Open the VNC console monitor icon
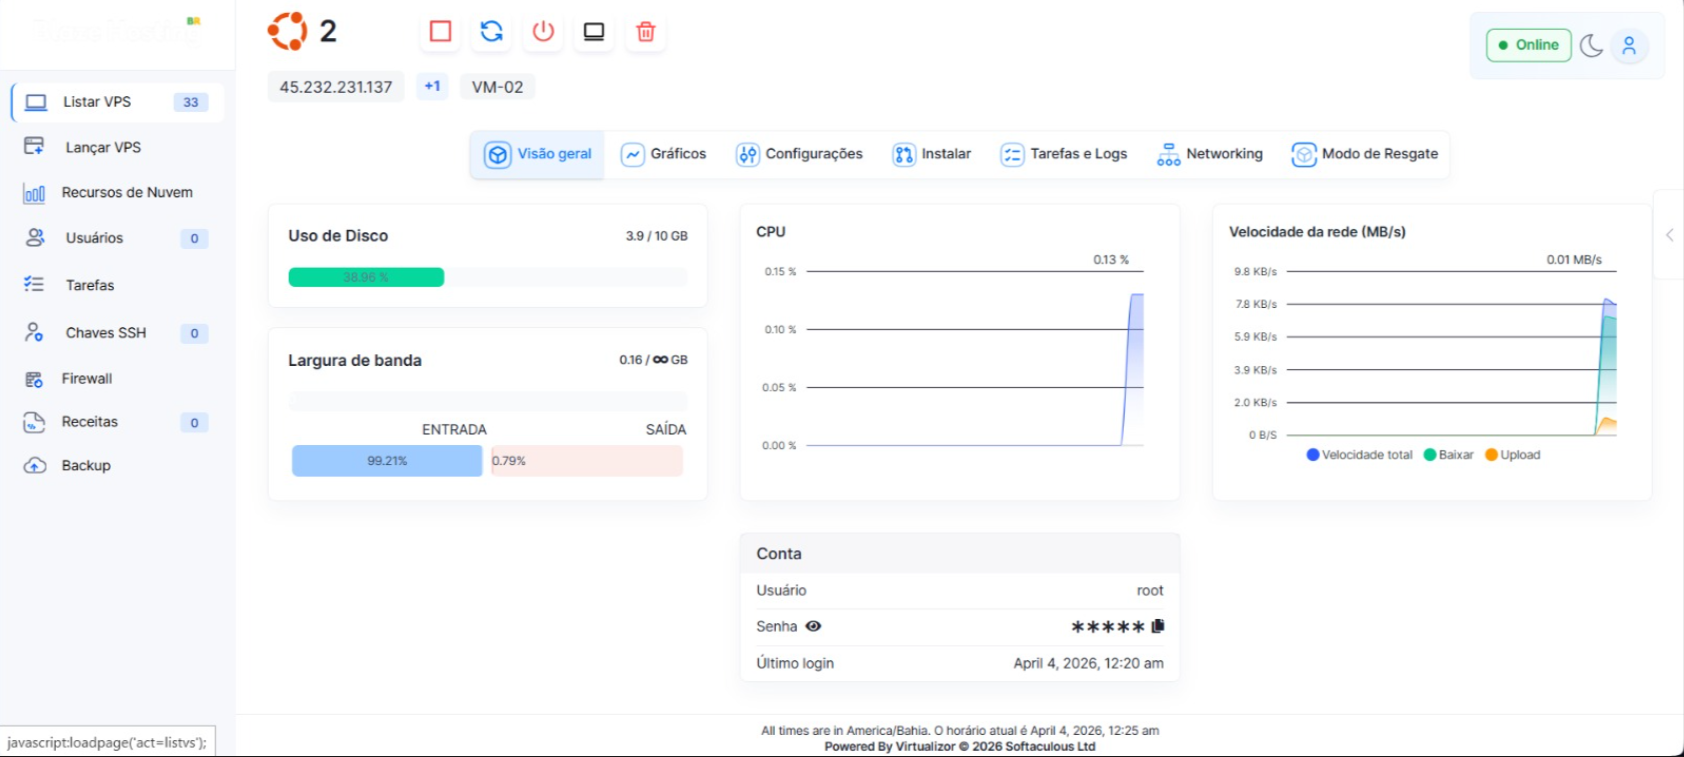 [594, 32]
